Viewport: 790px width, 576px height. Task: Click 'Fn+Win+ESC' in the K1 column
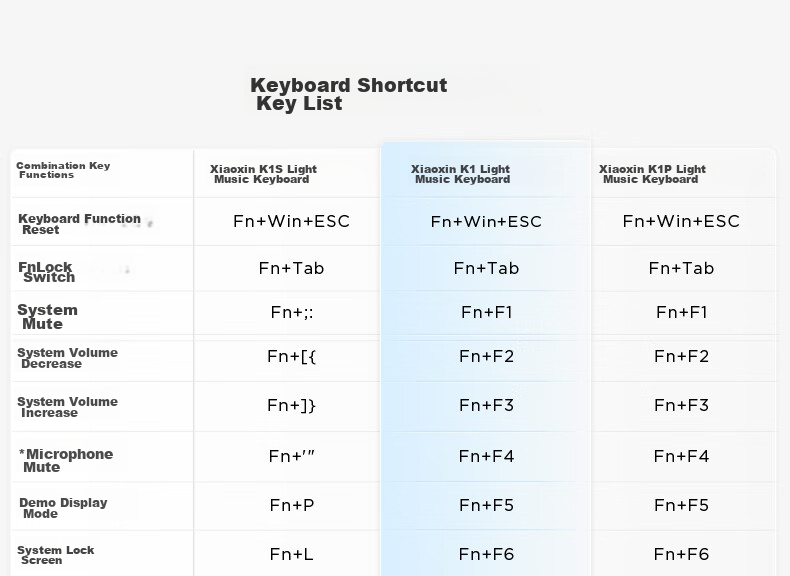[x=486, y=222]
